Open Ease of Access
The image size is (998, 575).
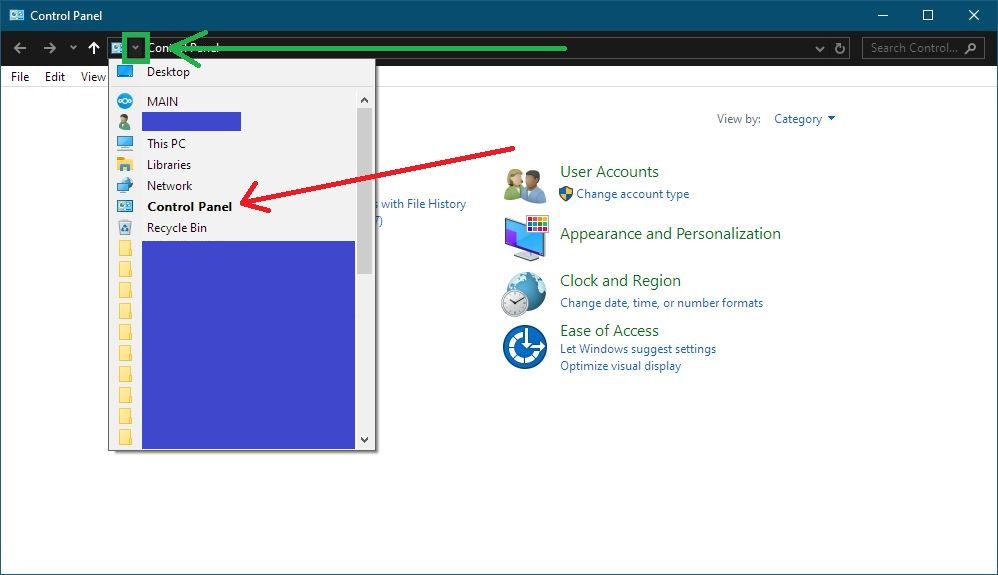(x=609, y=330)
